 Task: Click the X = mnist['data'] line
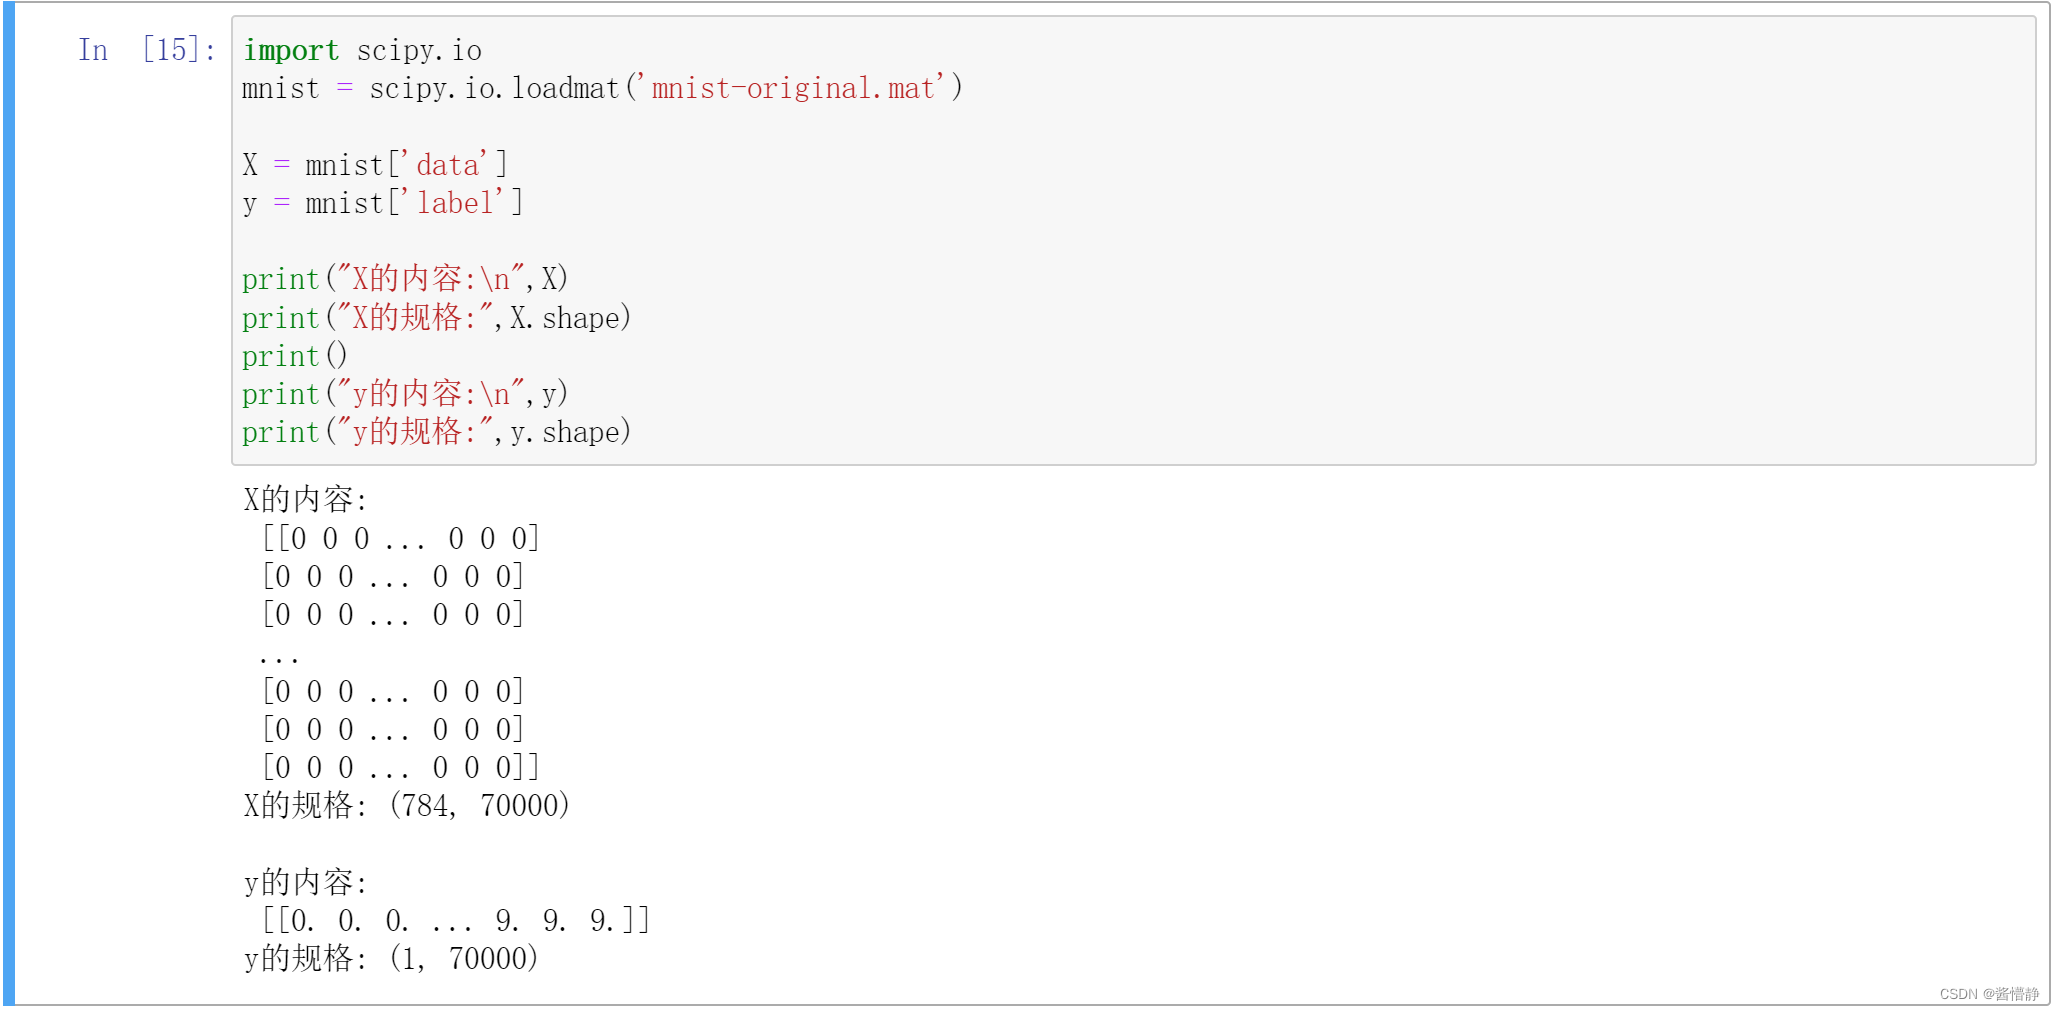[x=375, y=165]
